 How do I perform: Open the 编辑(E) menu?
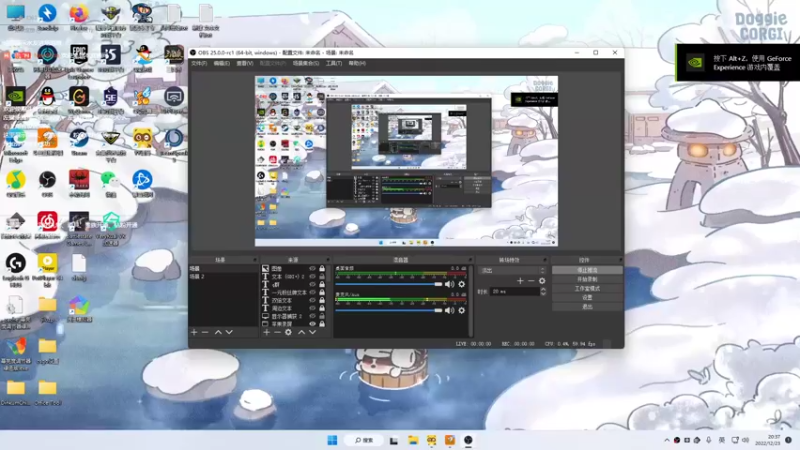click(221, 63)
